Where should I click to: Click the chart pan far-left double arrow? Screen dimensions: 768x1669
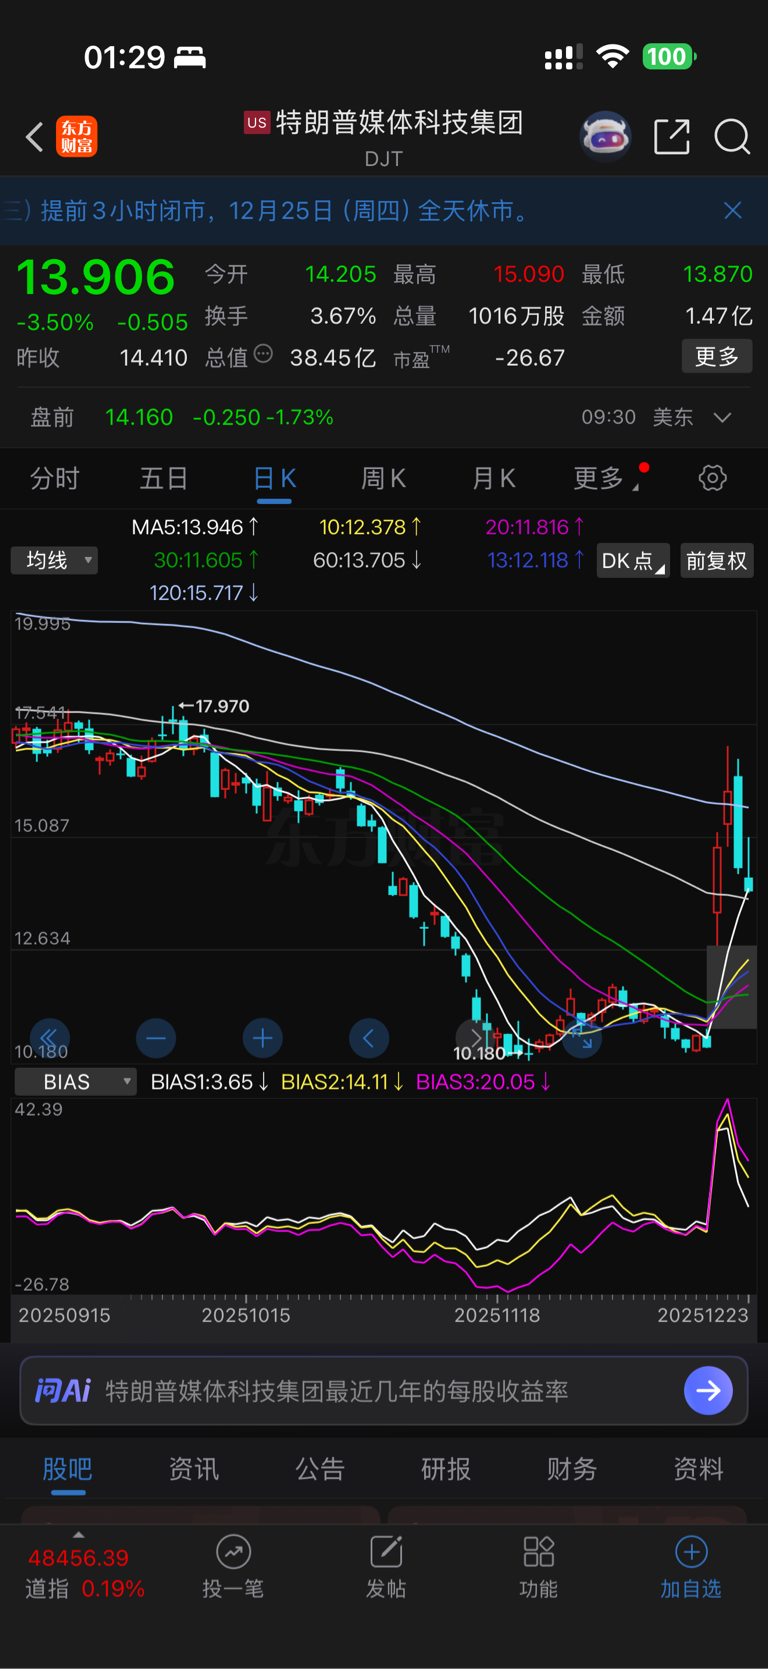(x=49, y=1038)
